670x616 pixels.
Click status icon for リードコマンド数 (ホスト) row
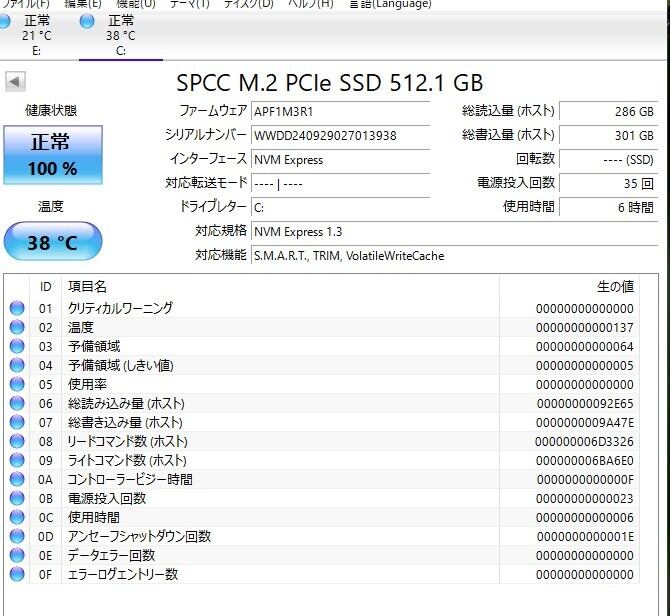click(x=17, y=441)
